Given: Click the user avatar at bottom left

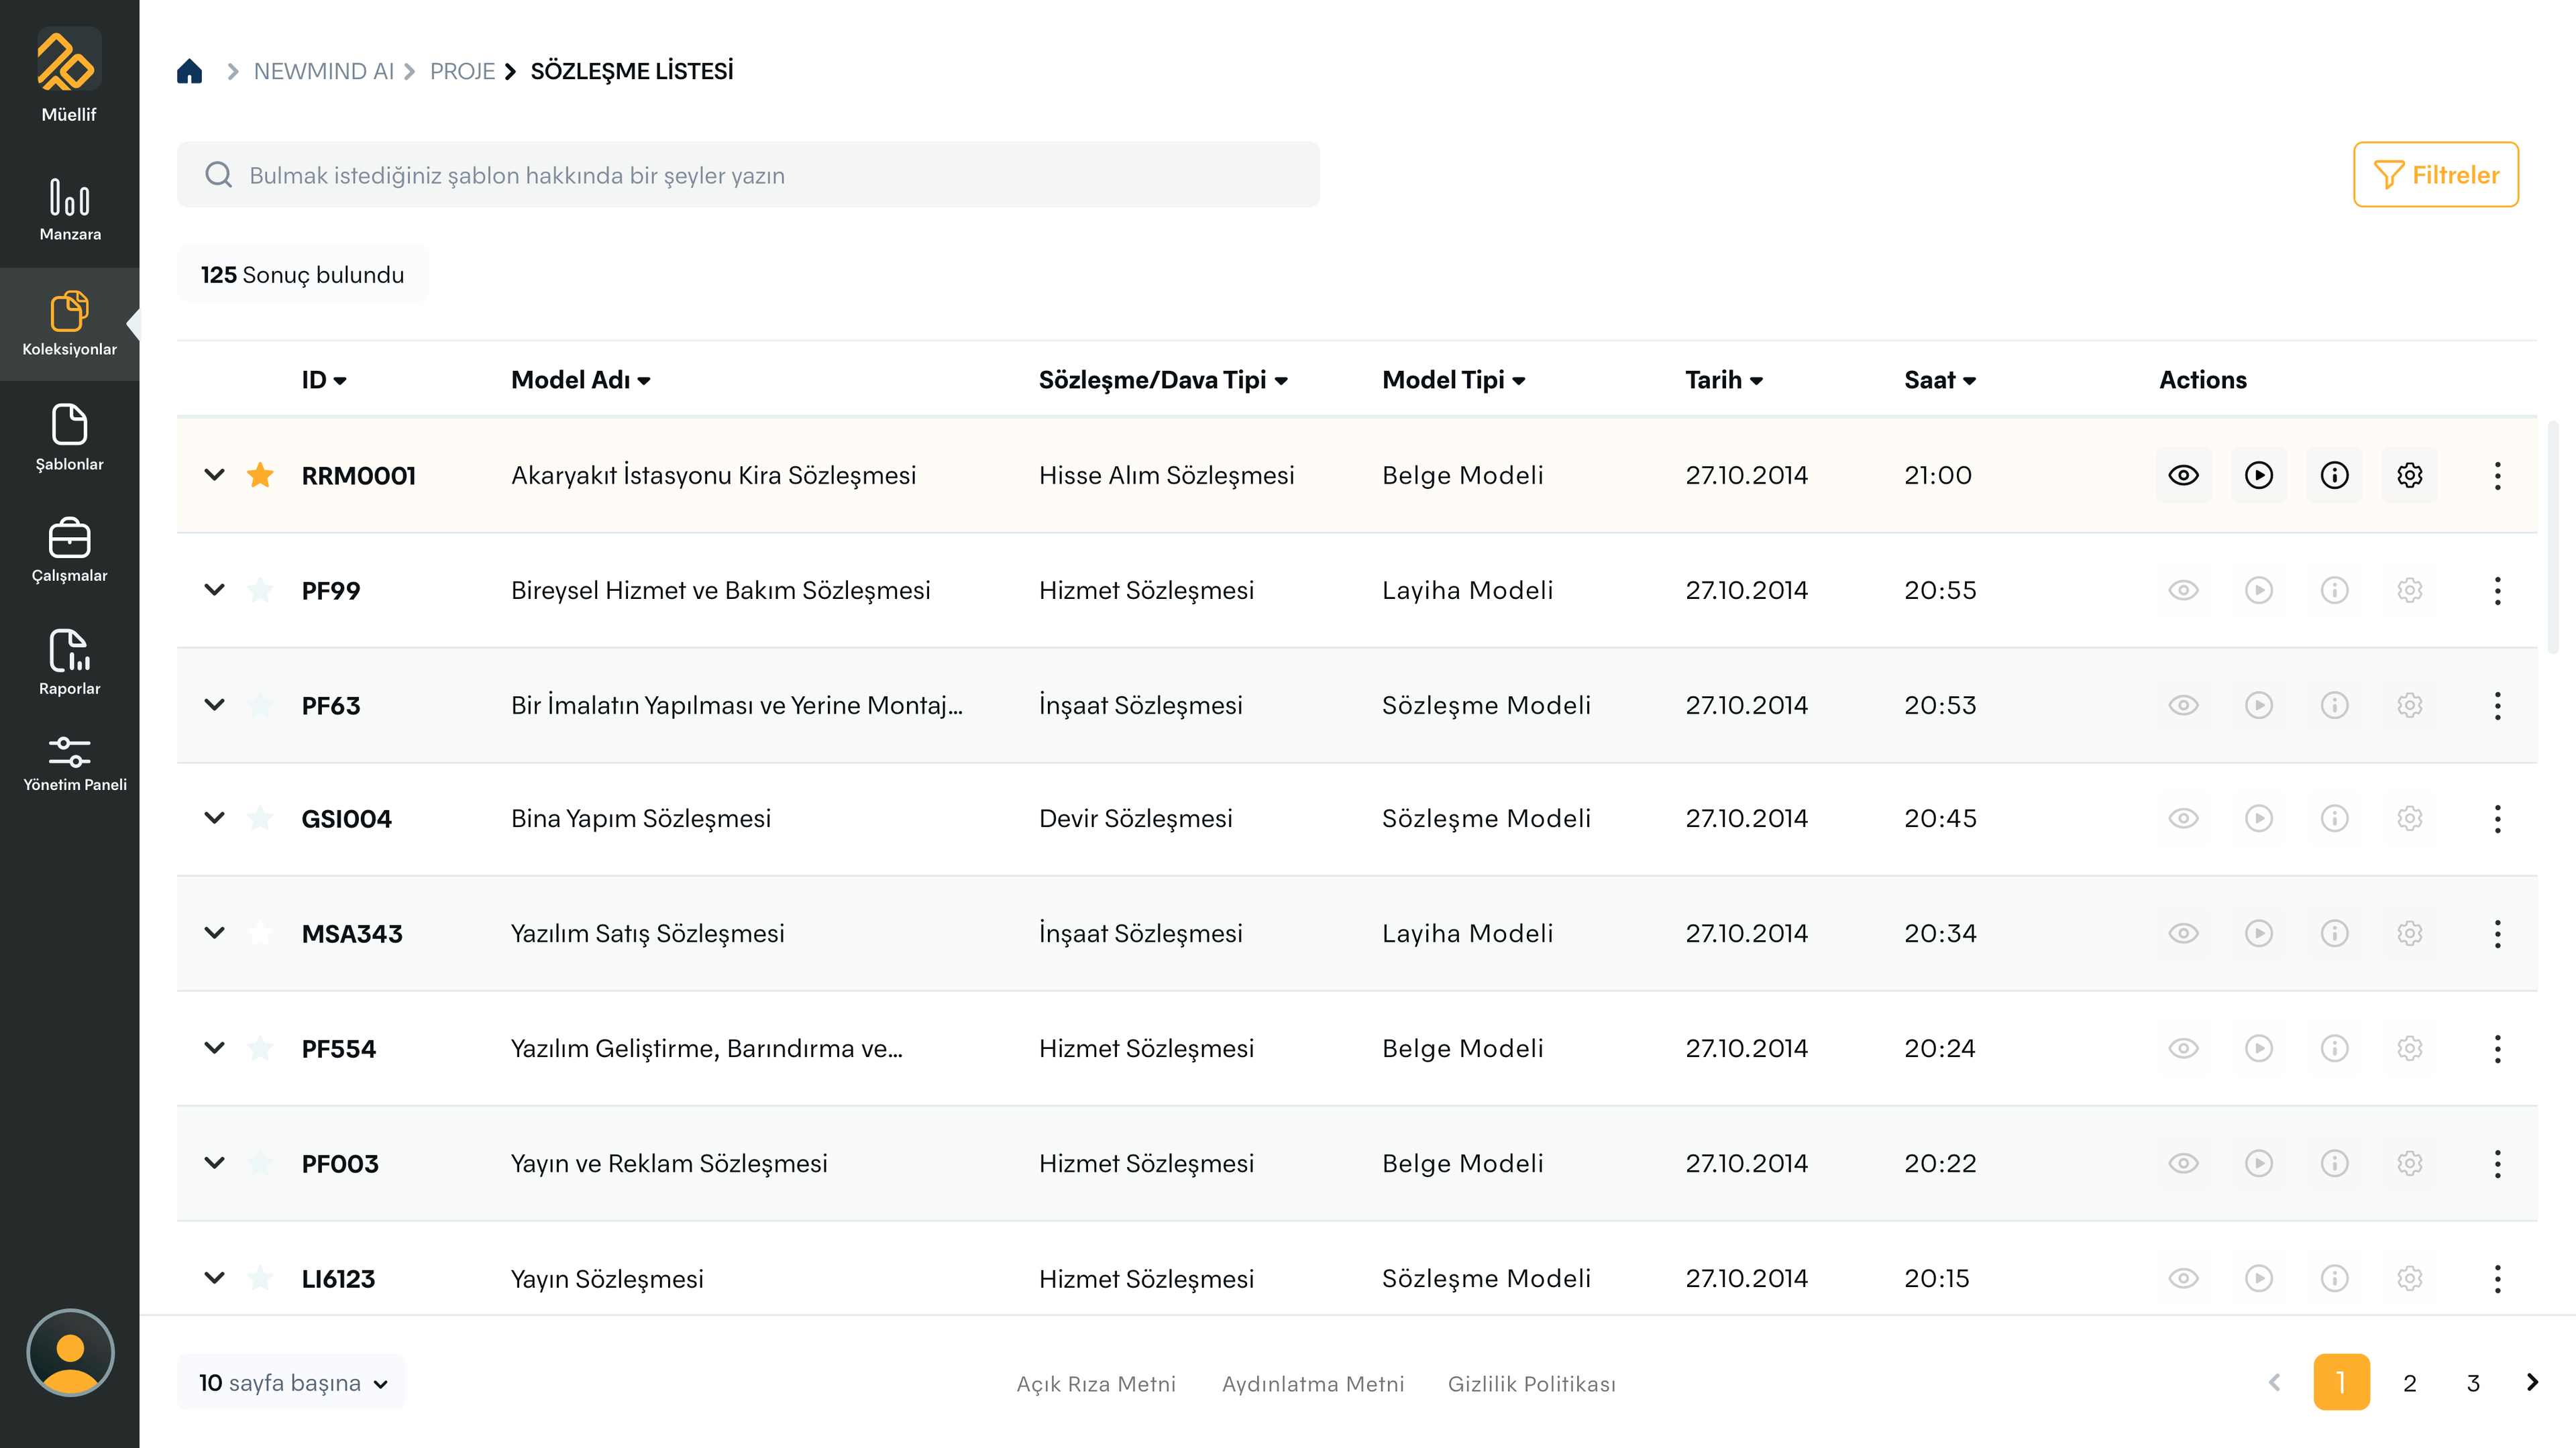Looking at the screenshot, I should click(70, 1352).
